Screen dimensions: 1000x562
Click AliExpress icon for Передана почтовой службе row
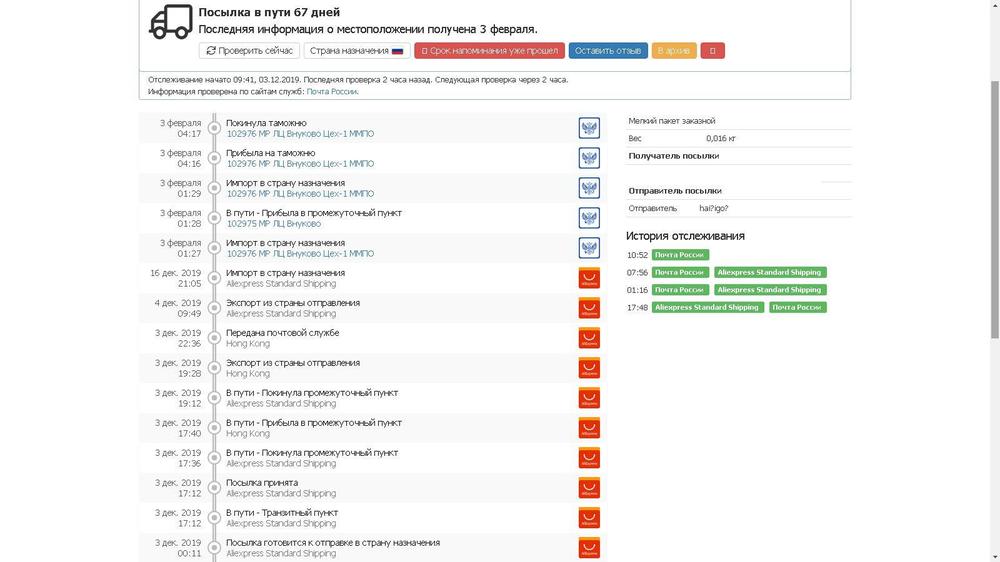(589, 338)
